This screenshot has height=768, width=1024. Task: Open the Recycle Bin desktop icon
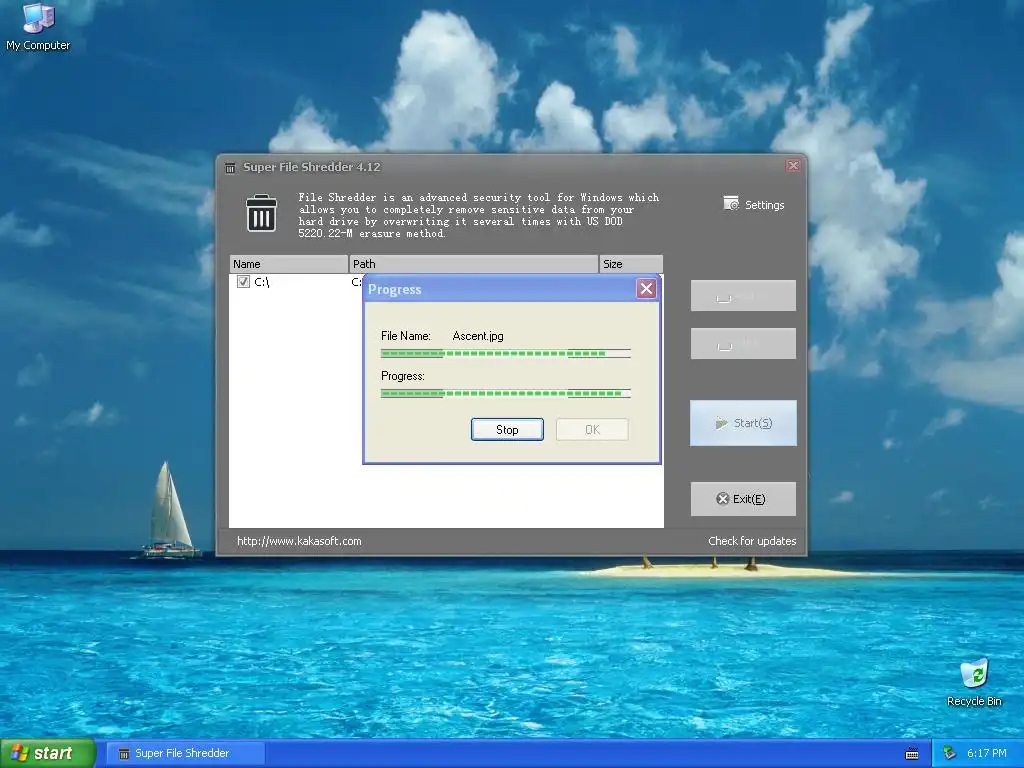[974, 683]
